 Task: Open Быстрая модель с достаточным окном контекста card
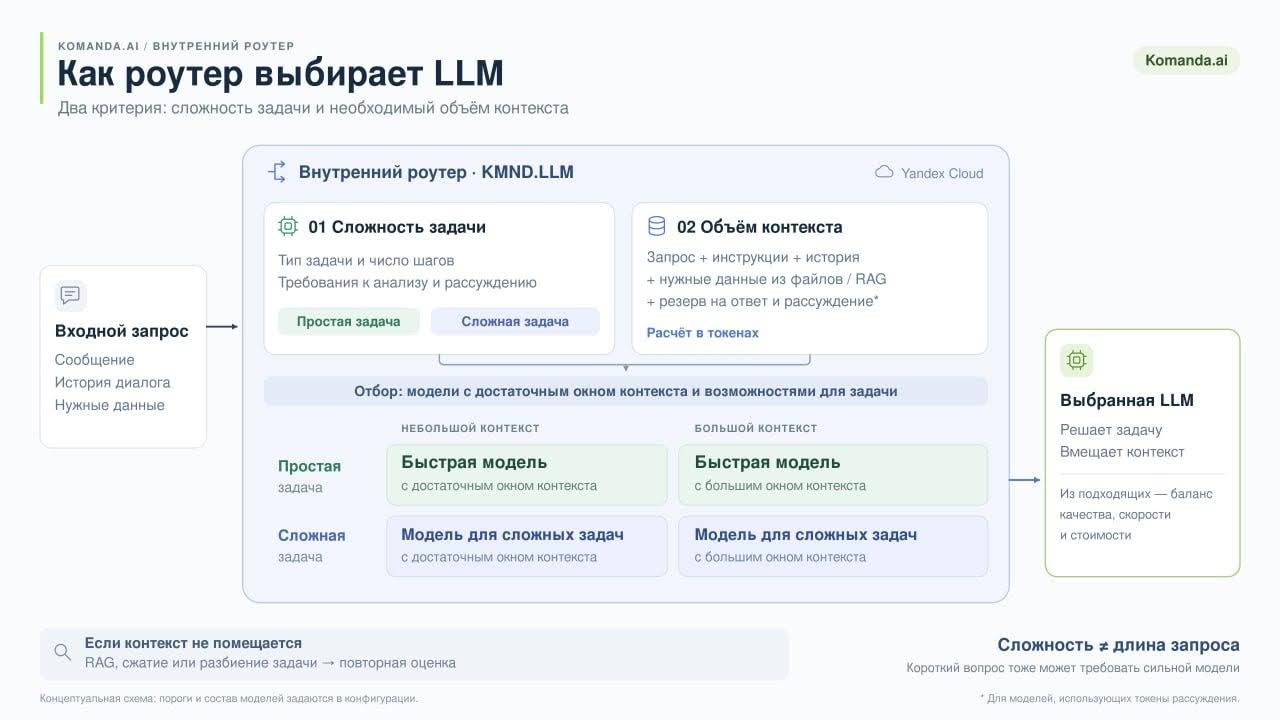527,475
